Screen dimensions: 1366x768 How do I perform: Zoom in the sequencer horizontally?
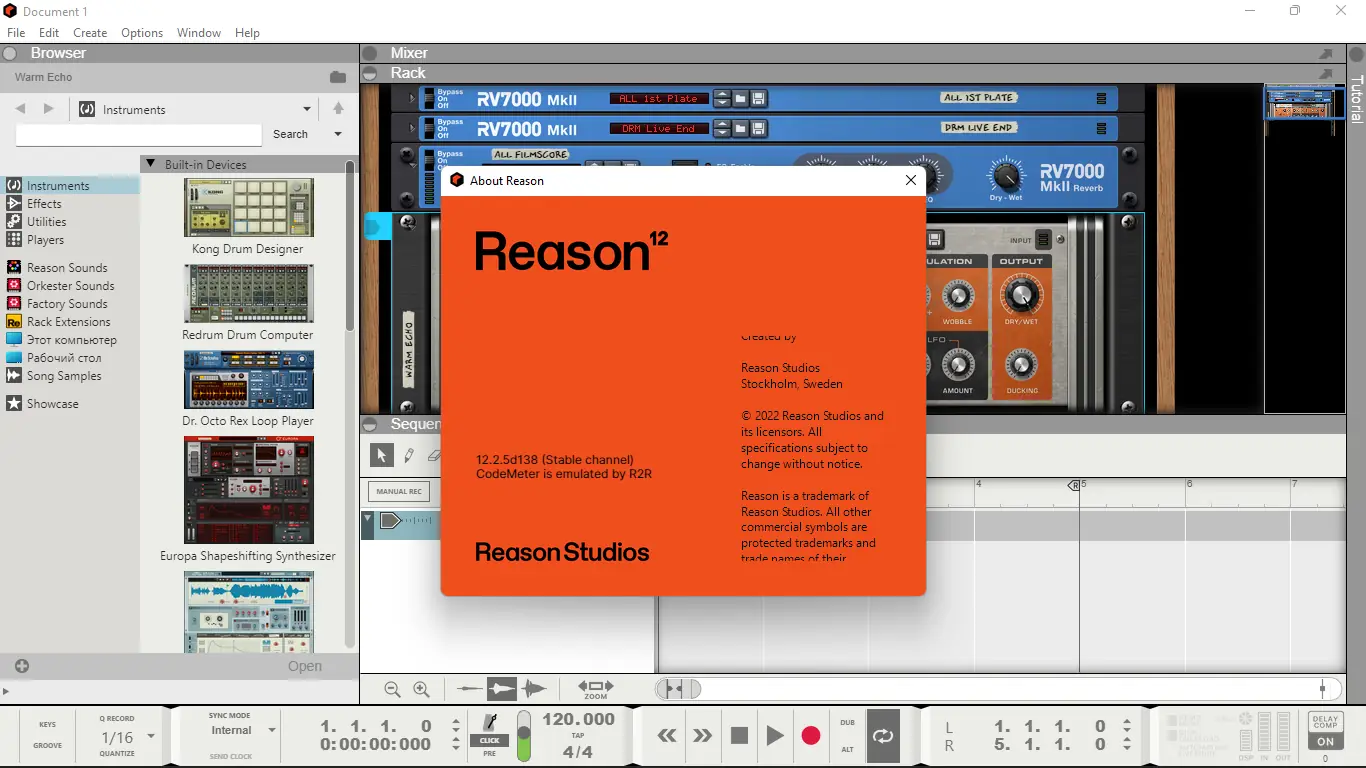(x=421, y=689)
